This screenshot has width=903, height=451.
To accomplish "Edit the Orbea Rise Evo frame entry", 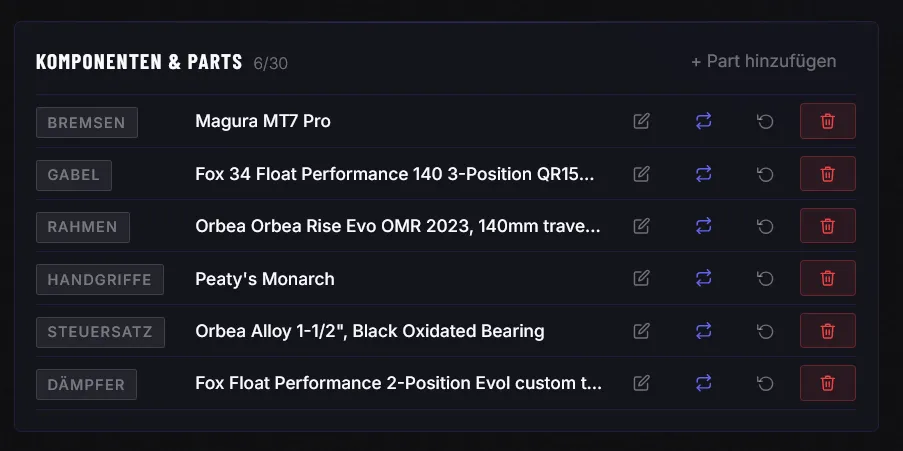I will (642, 226).
